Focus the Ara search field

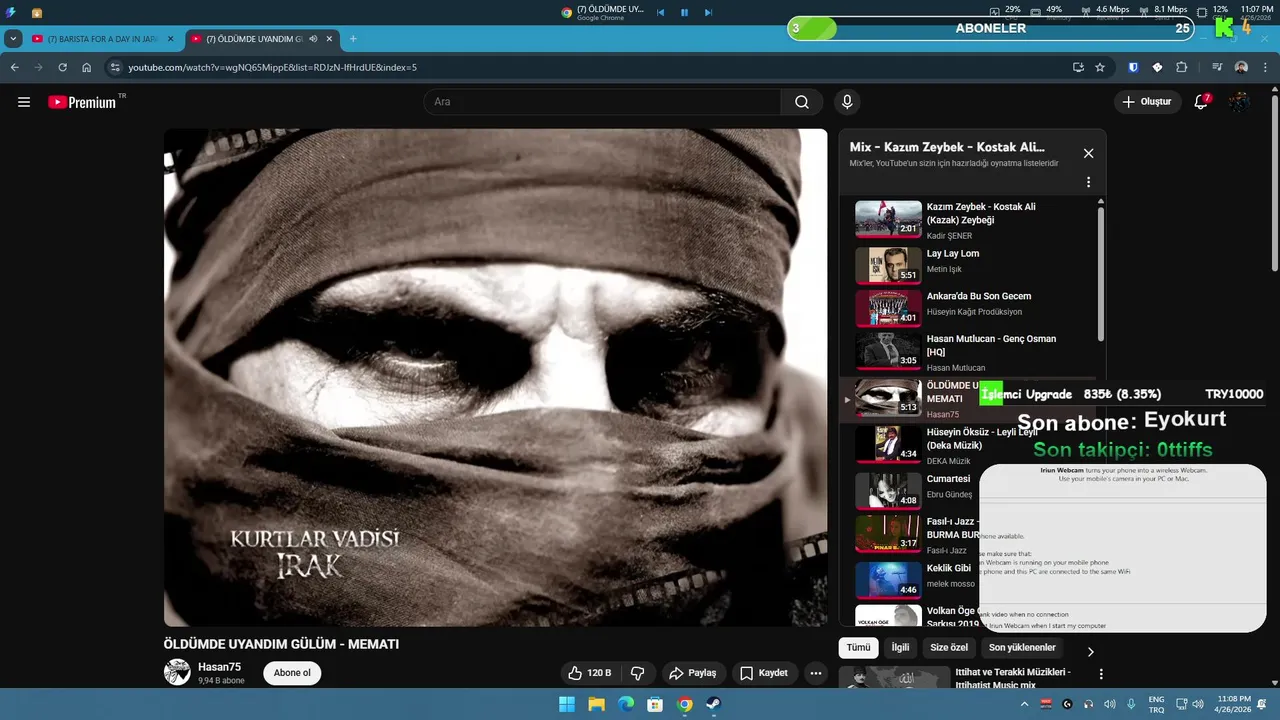[602, 102]
